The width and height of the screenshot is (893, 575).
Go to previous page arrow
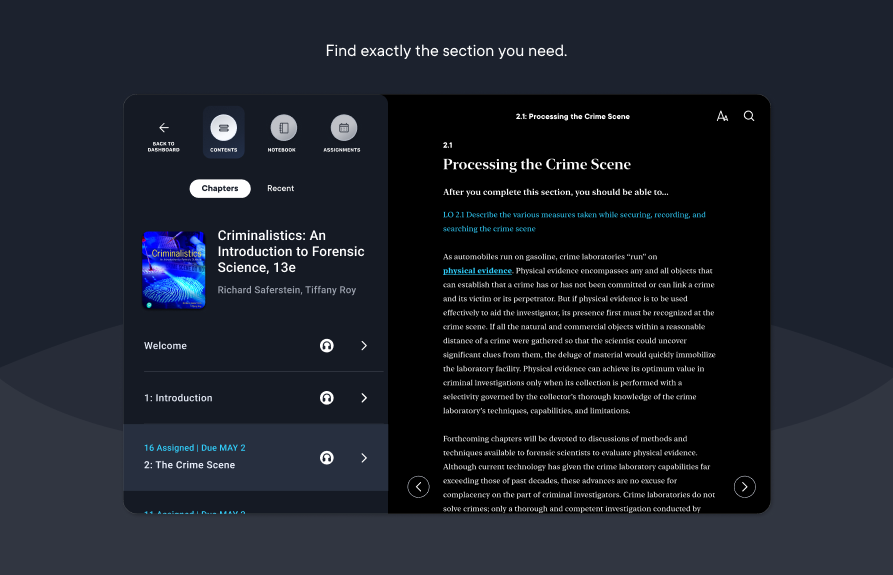coord(419,487)
